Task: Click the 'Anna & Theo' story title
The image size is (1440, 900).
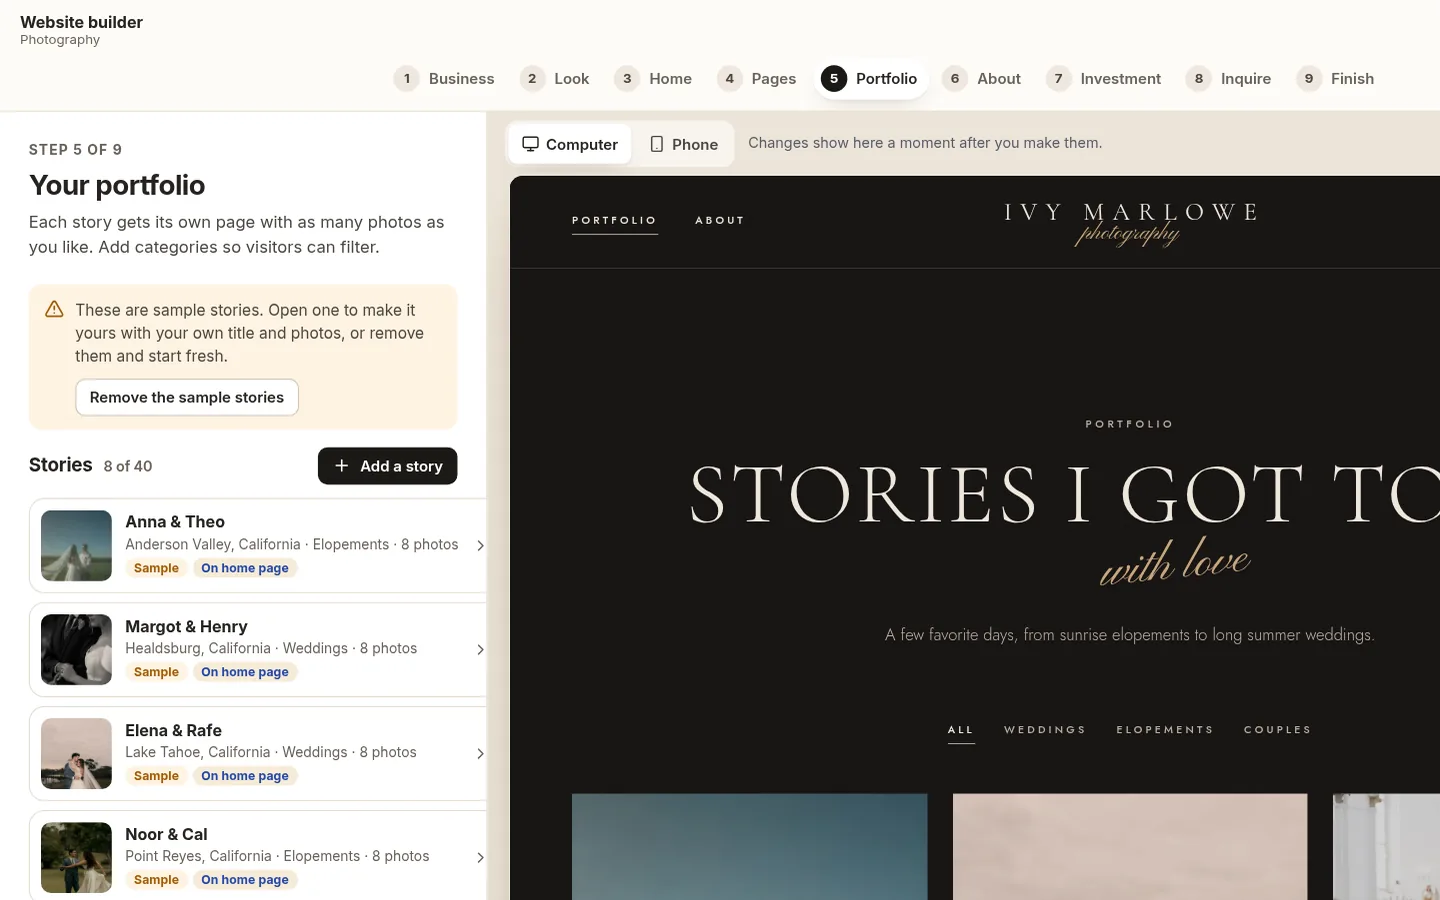Action: tap(175, 522)
